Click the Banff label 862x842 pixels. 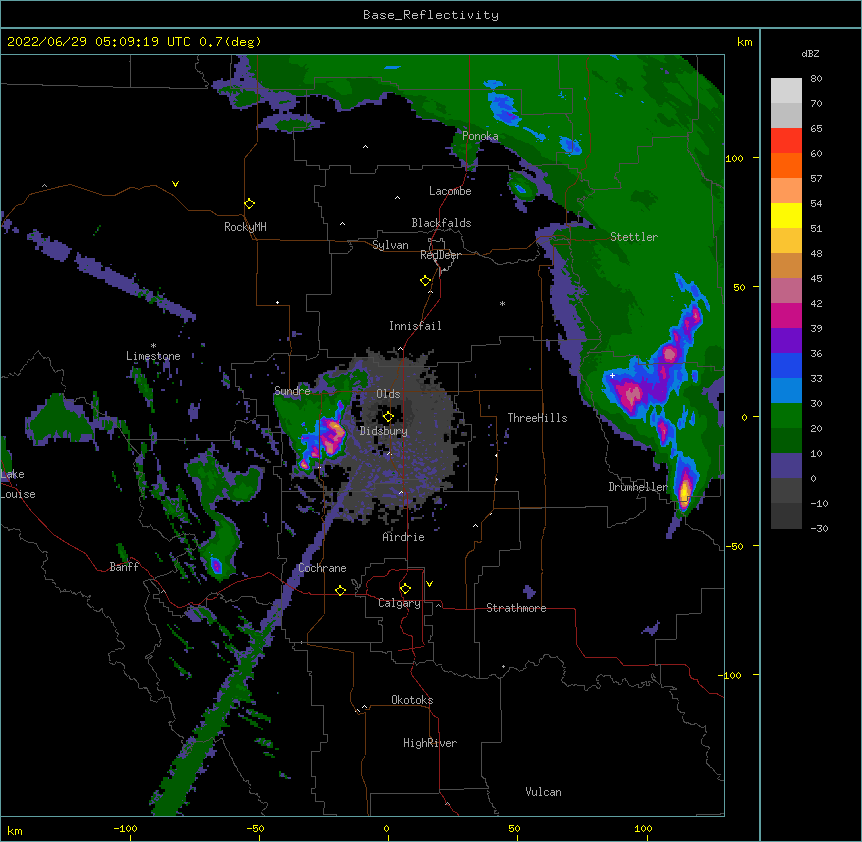tap(124, 567)
